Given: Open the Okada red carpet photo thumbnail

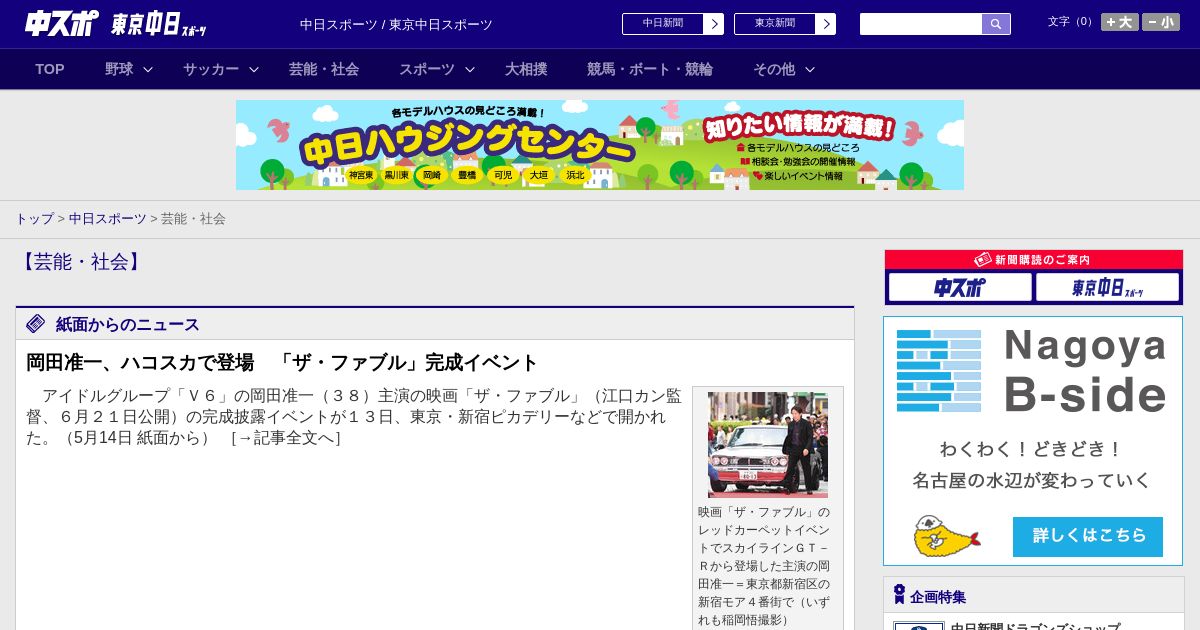Looking at the screenshot, I should point(768,445).
